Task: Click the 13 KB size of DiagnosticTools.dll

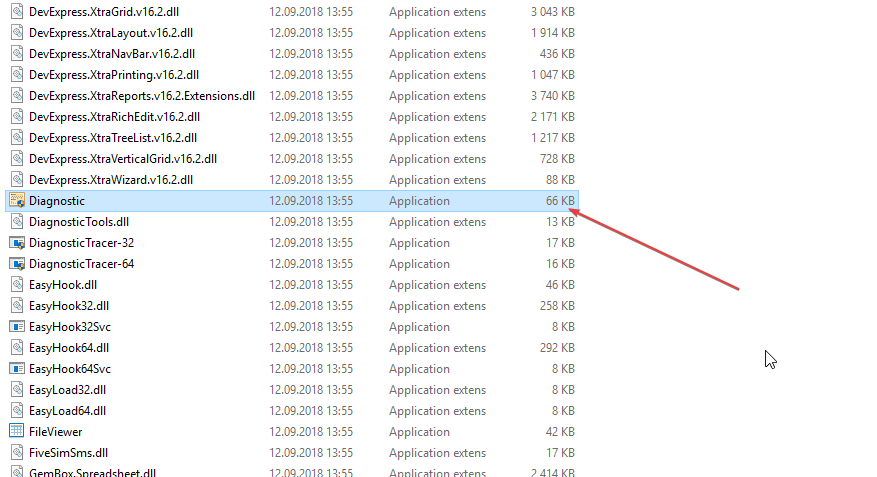Action: tap(560, 222)
